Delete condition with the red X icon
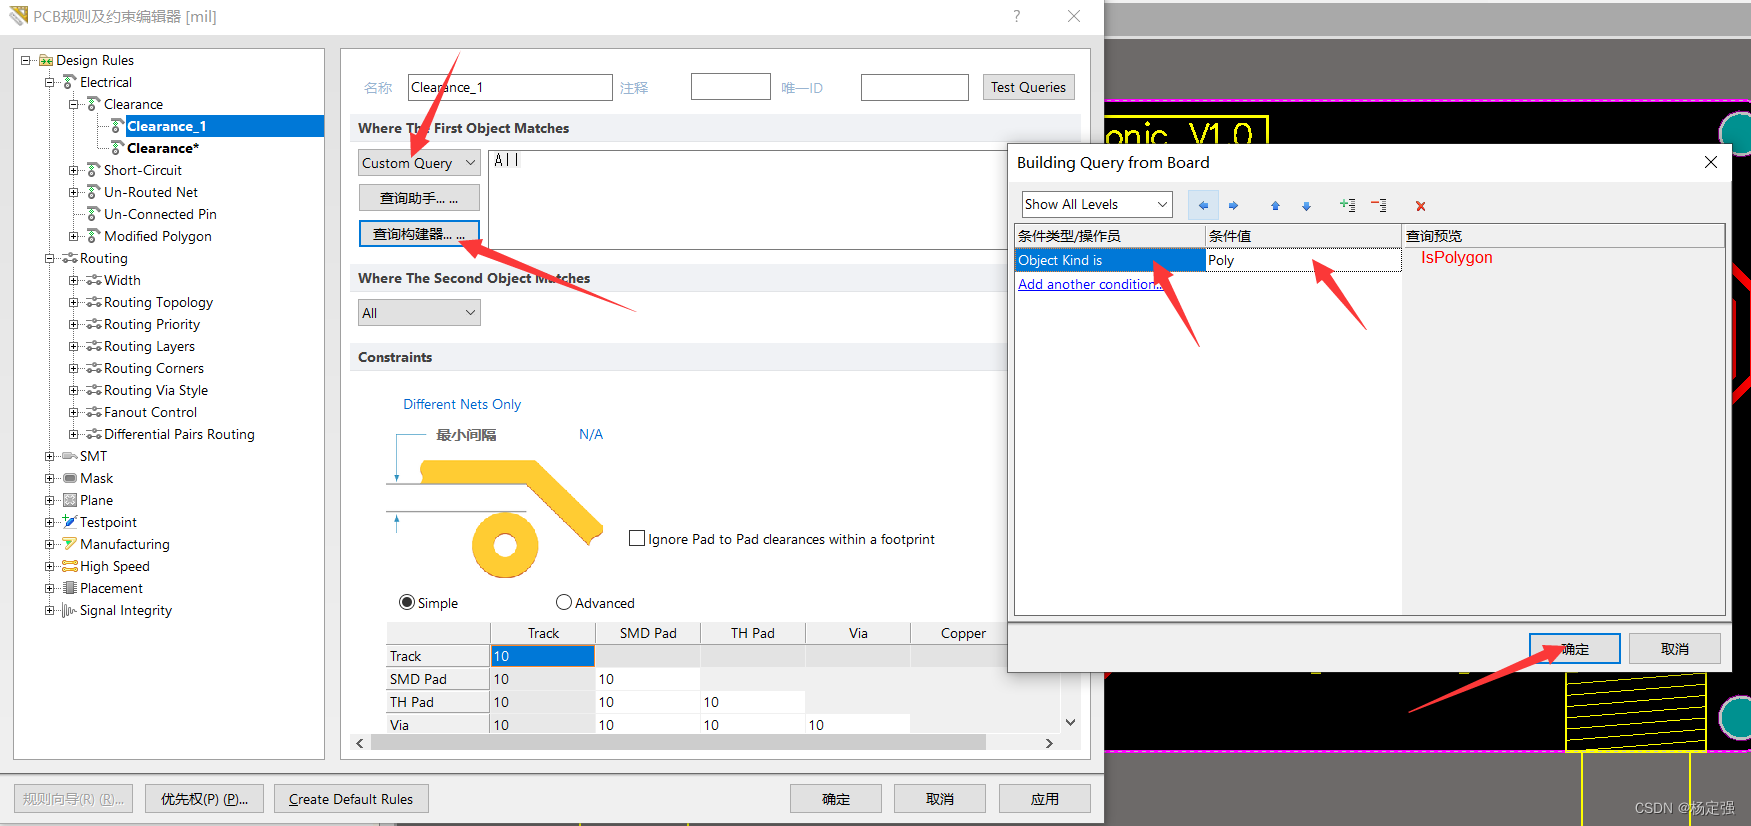 (1420, 206)
